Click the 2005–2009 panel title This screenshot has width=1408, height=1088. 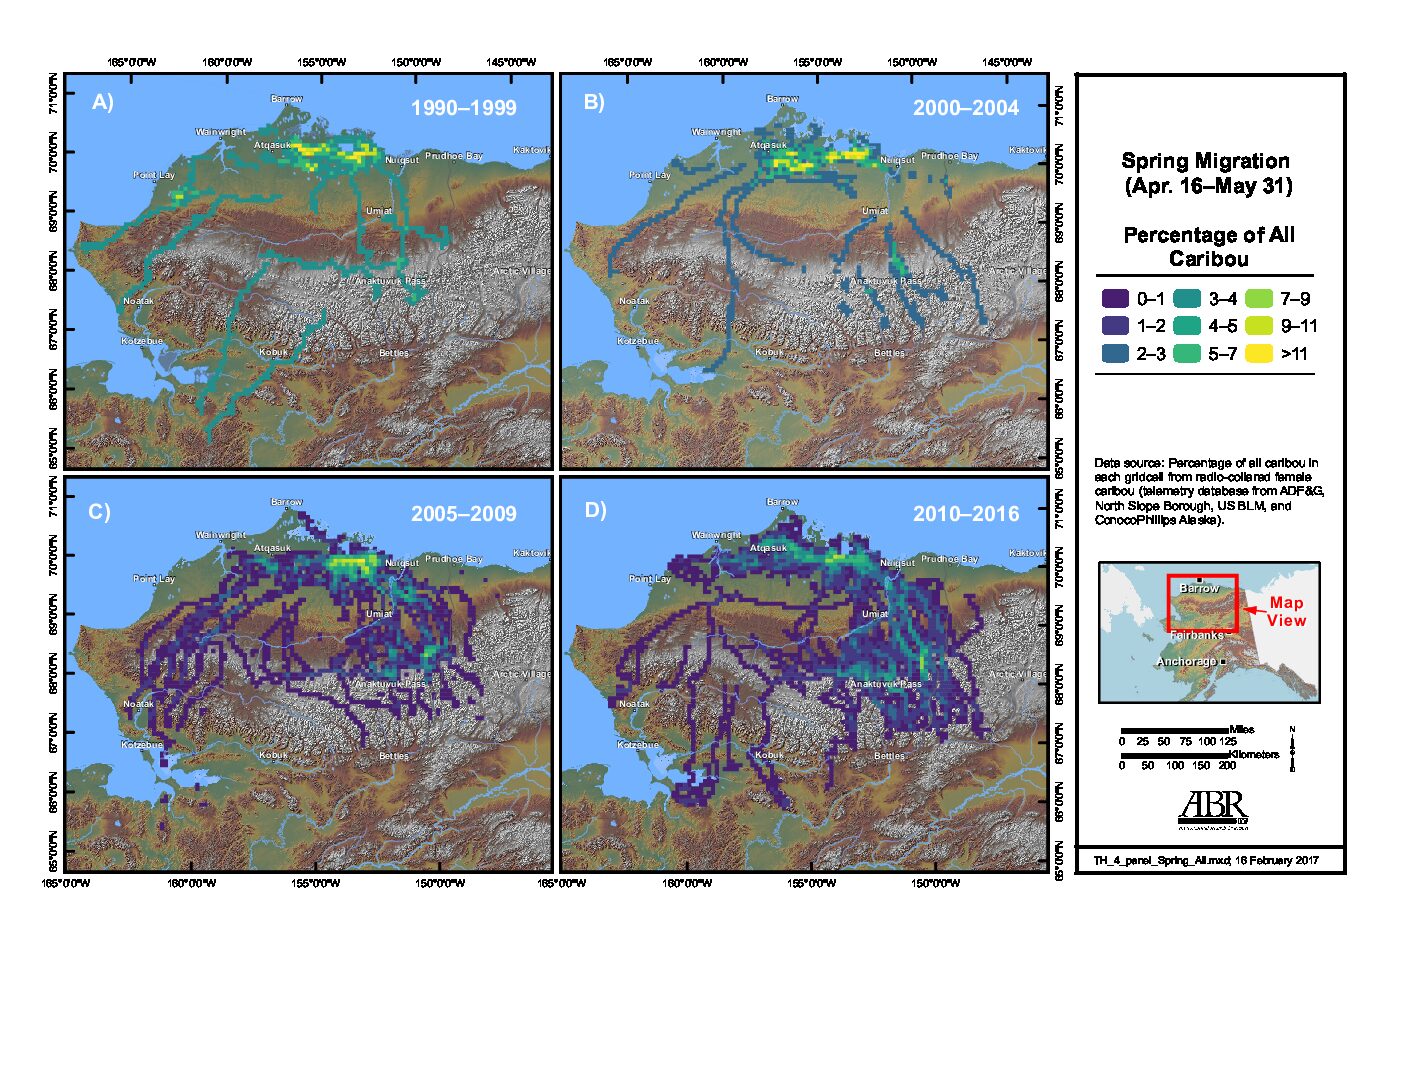coord(463,514)
